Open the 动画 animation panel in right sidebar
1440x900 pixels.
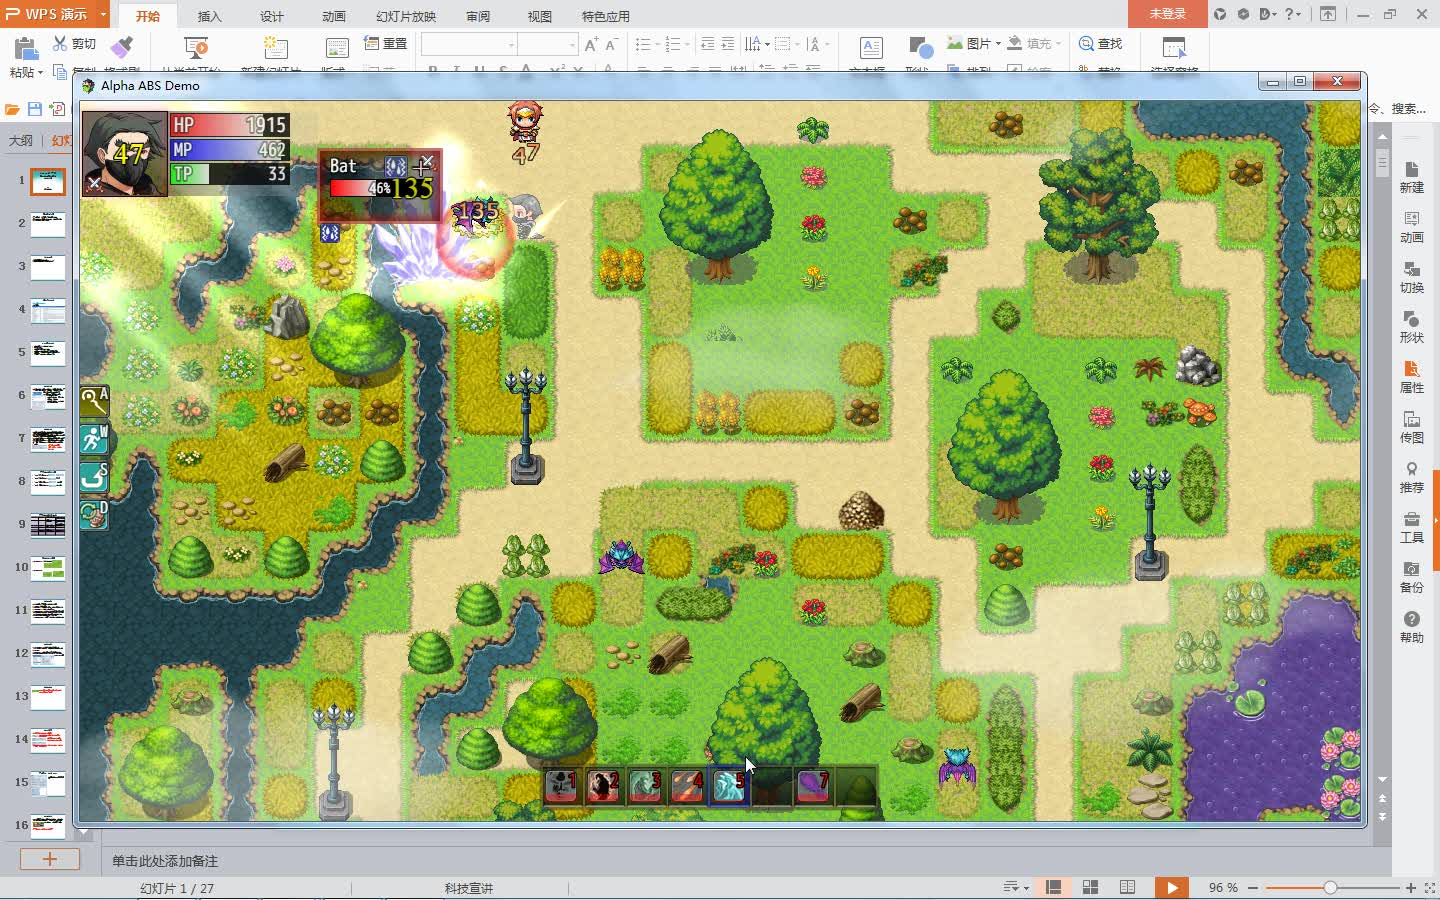pos(1411,228)
